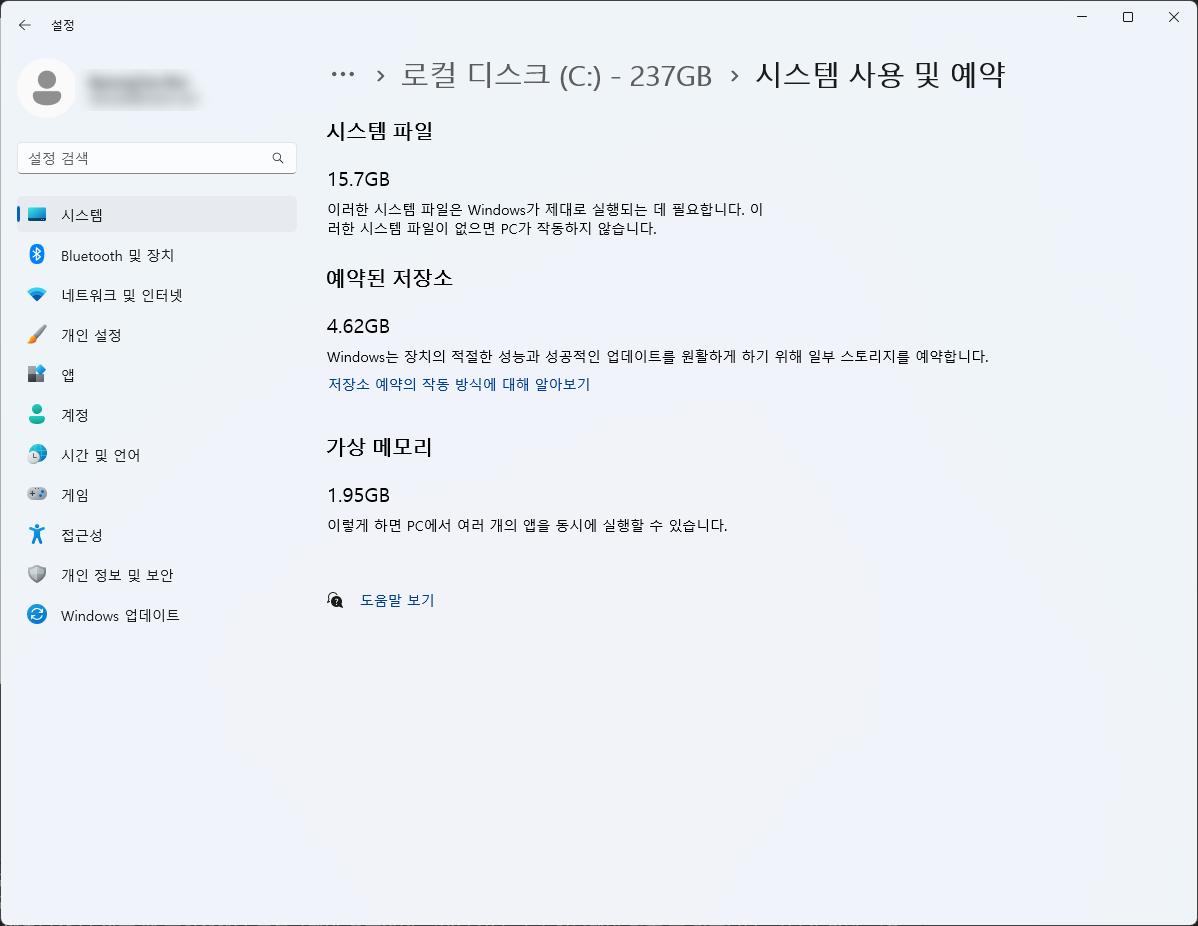Close the Settings window
The height and width of the screenshot is (926, 1198).
pos(1174,17)
